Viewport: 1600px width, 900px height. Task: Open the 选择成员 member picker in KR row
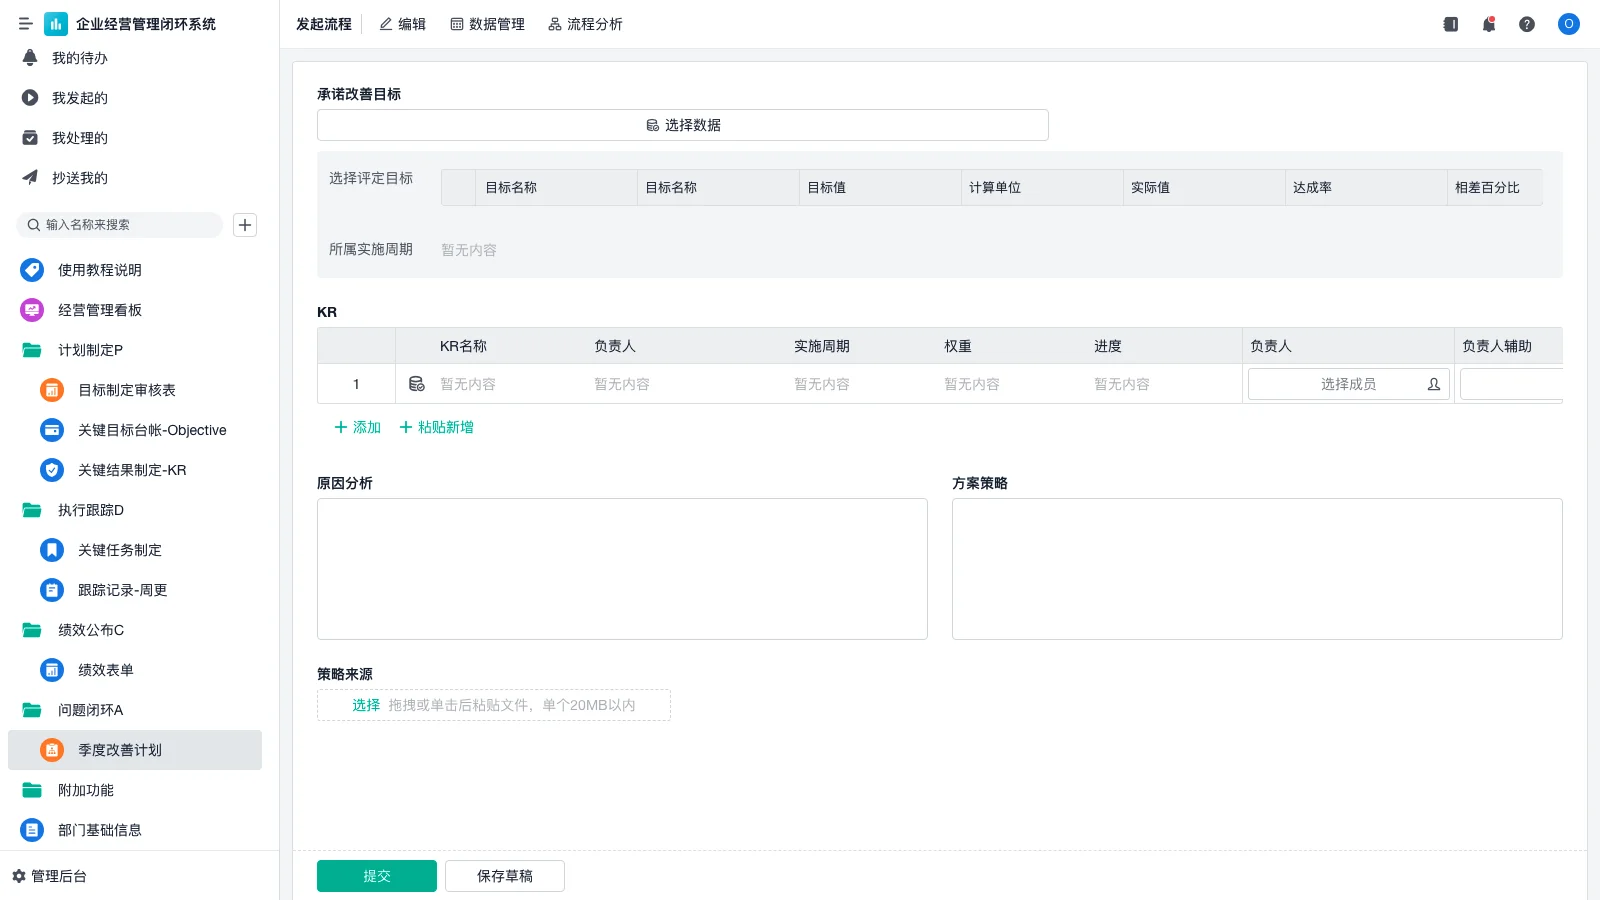coord(1347,383)
